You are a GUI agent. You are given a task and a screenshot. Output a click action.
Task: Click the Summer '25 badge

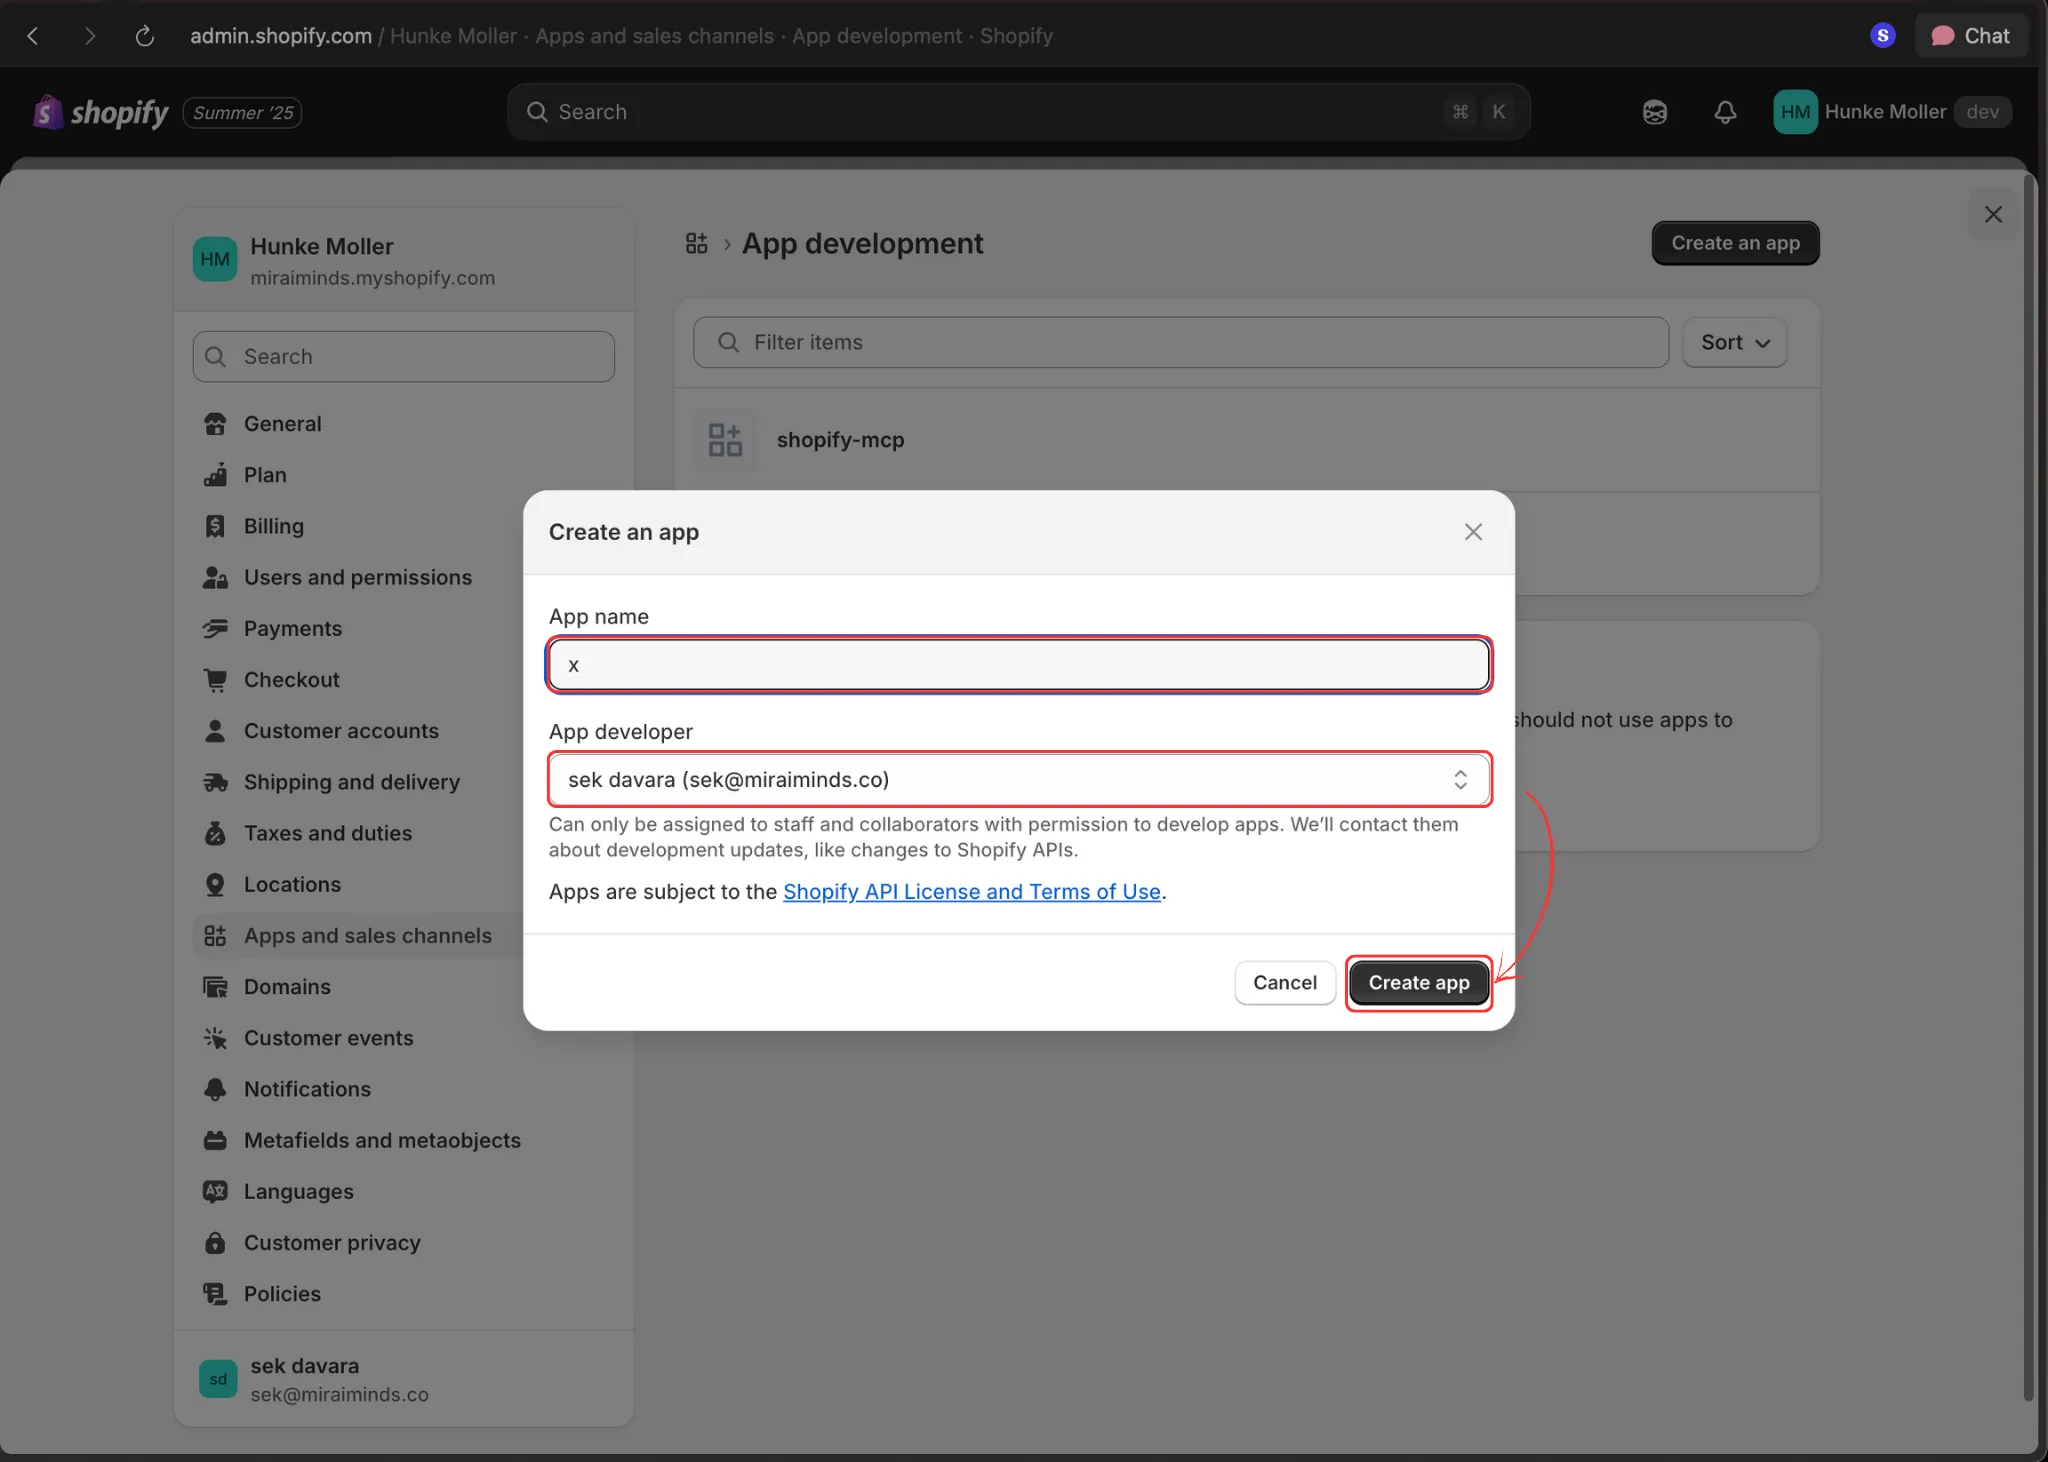[x=243, y=113]
